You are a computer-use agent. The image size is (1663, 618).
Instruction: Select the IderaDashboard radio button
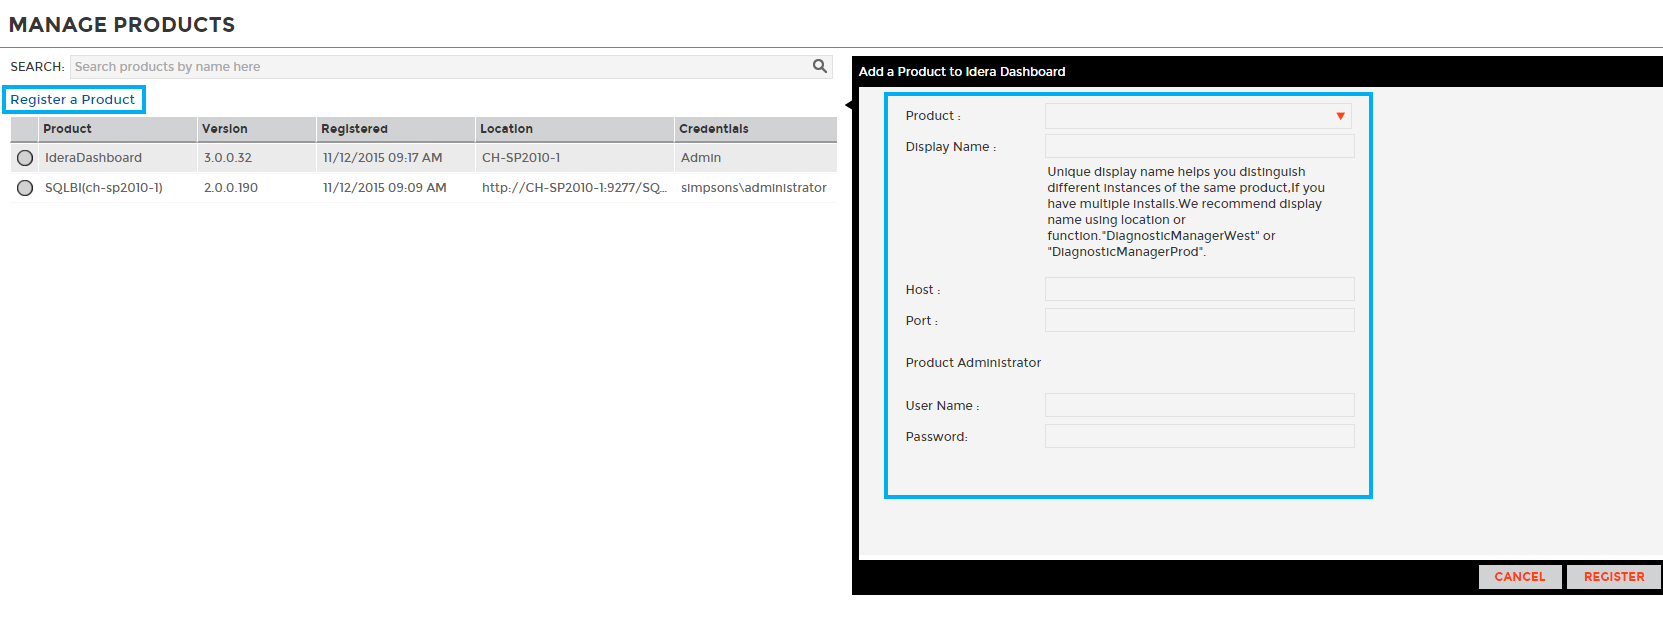click(x=25, y=158)
